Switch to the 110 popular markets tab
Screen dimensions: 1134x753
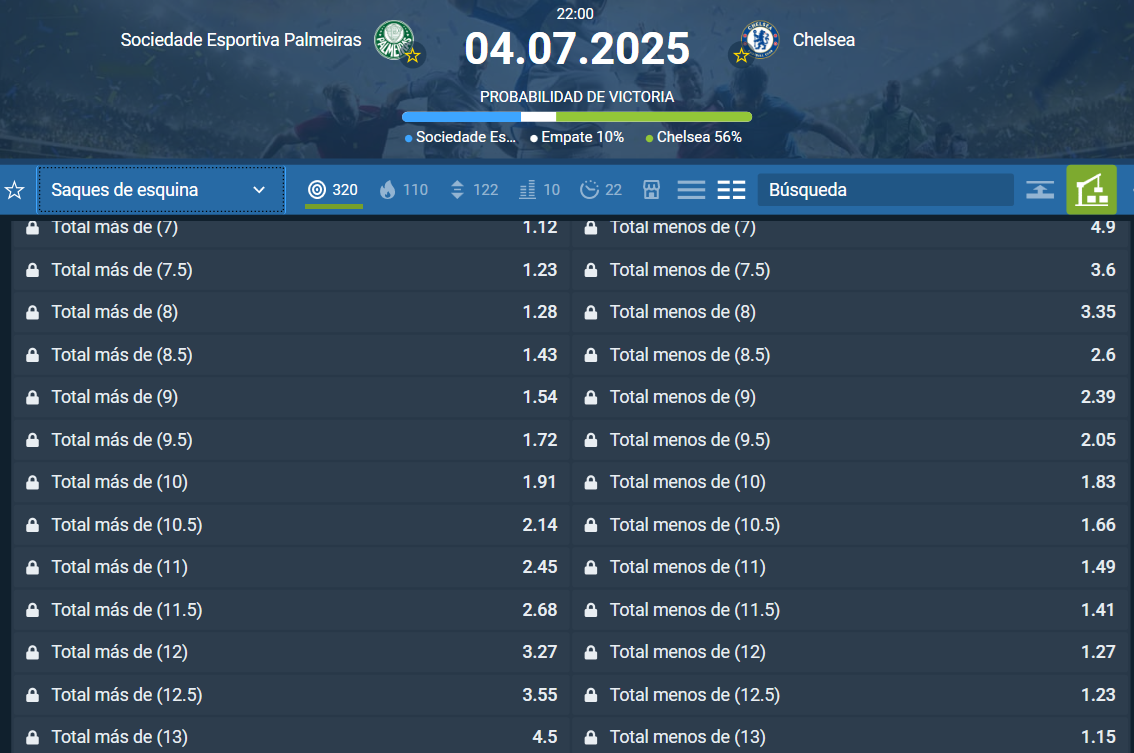(404, 190)
